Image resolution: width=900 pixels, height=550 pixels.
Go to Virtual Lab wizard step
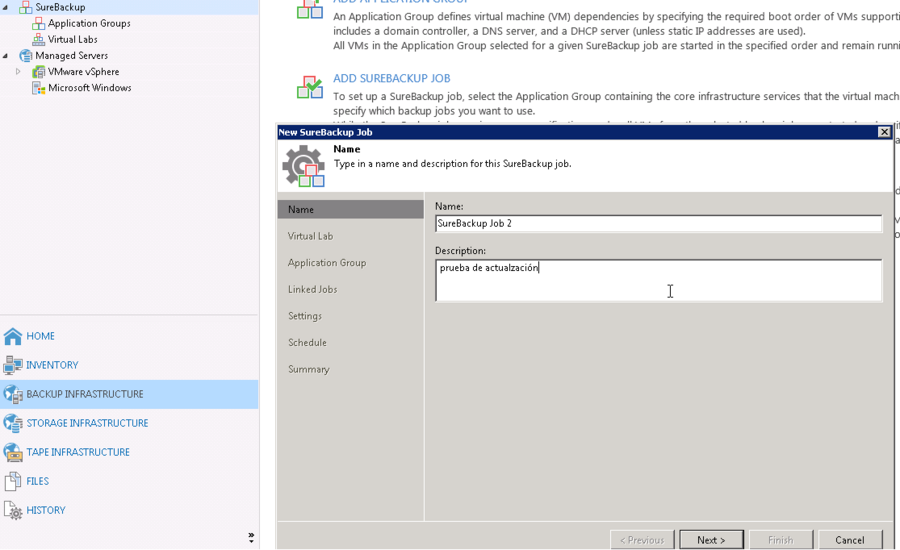click(x=310, y=237)
